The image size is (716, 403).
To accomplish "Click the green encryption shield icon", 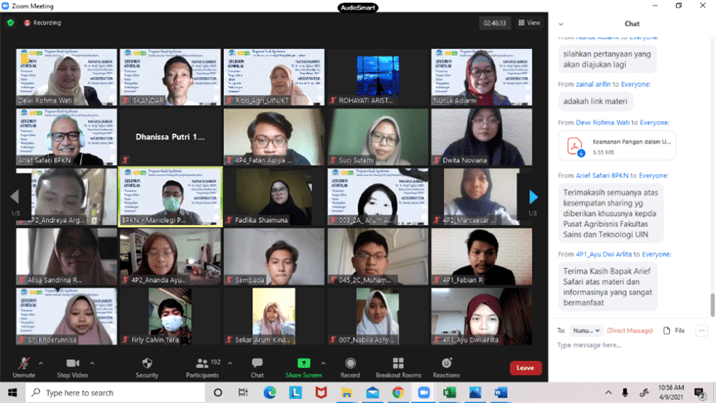I will point(11,22).
